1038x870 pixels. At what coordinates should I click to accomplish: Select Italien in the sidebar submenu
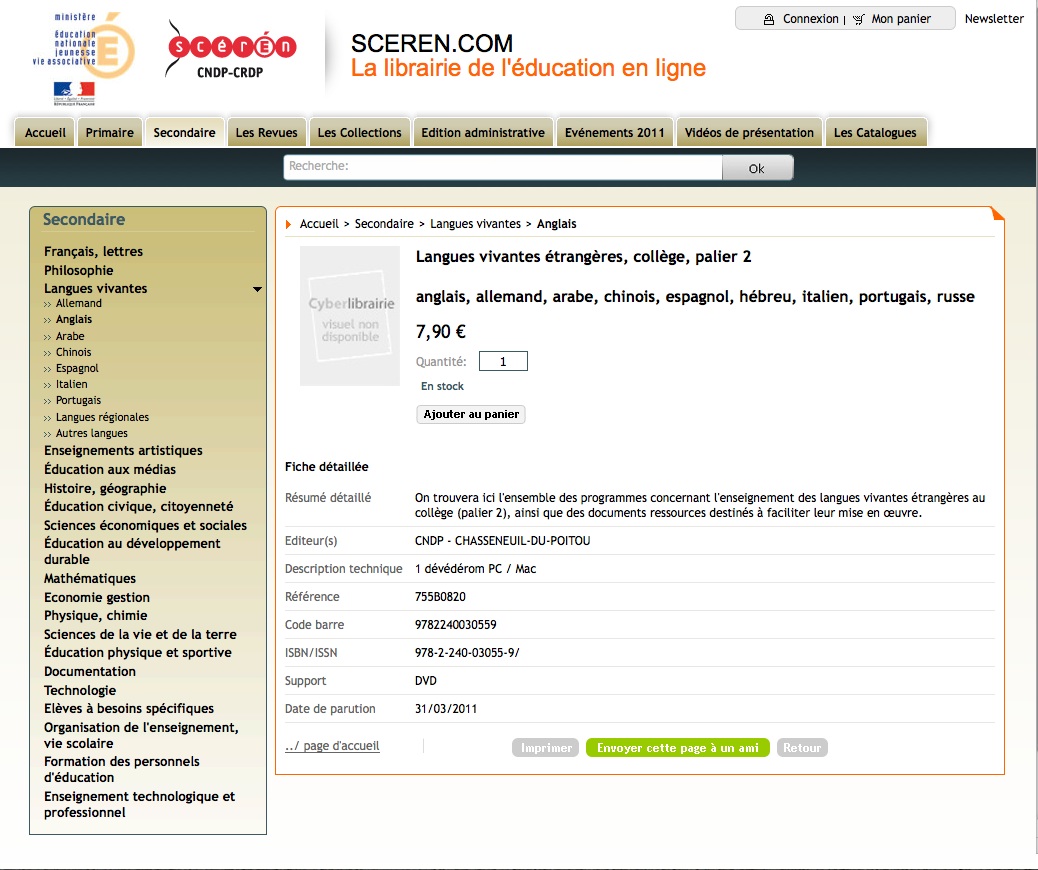click(x=71, y=384)
